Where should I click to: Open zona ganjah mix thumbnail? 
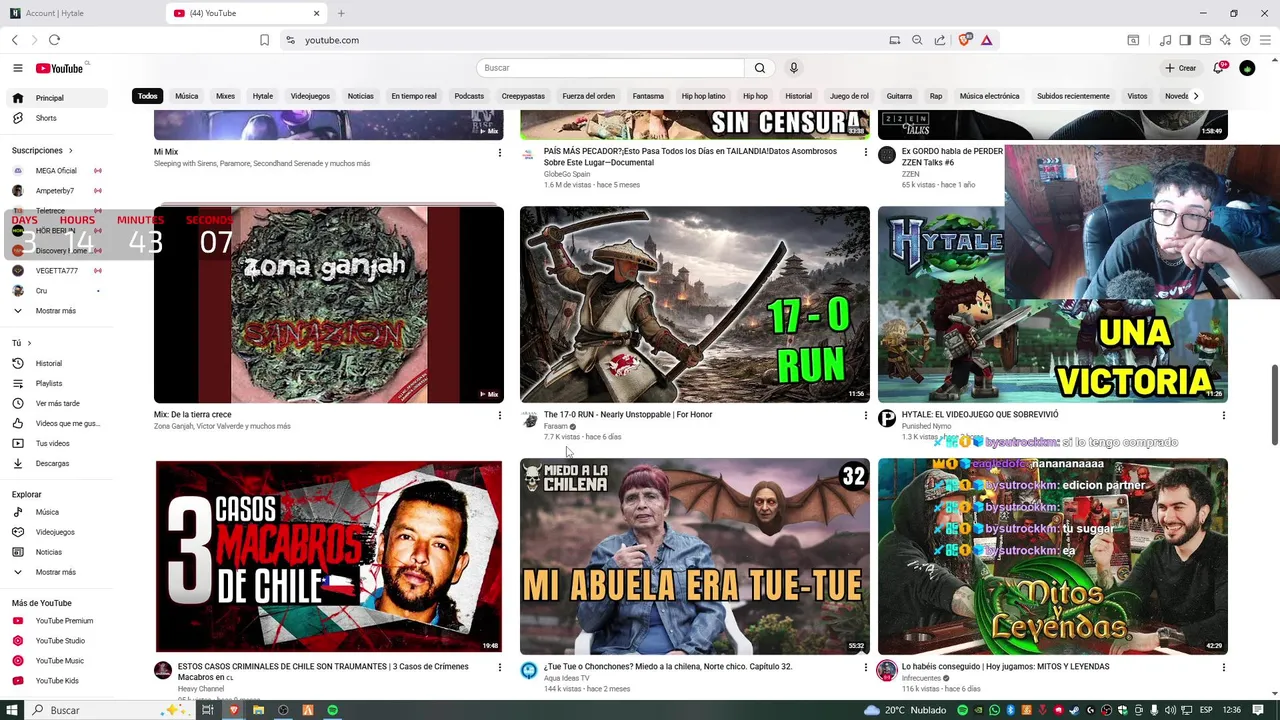pos(329,304)
